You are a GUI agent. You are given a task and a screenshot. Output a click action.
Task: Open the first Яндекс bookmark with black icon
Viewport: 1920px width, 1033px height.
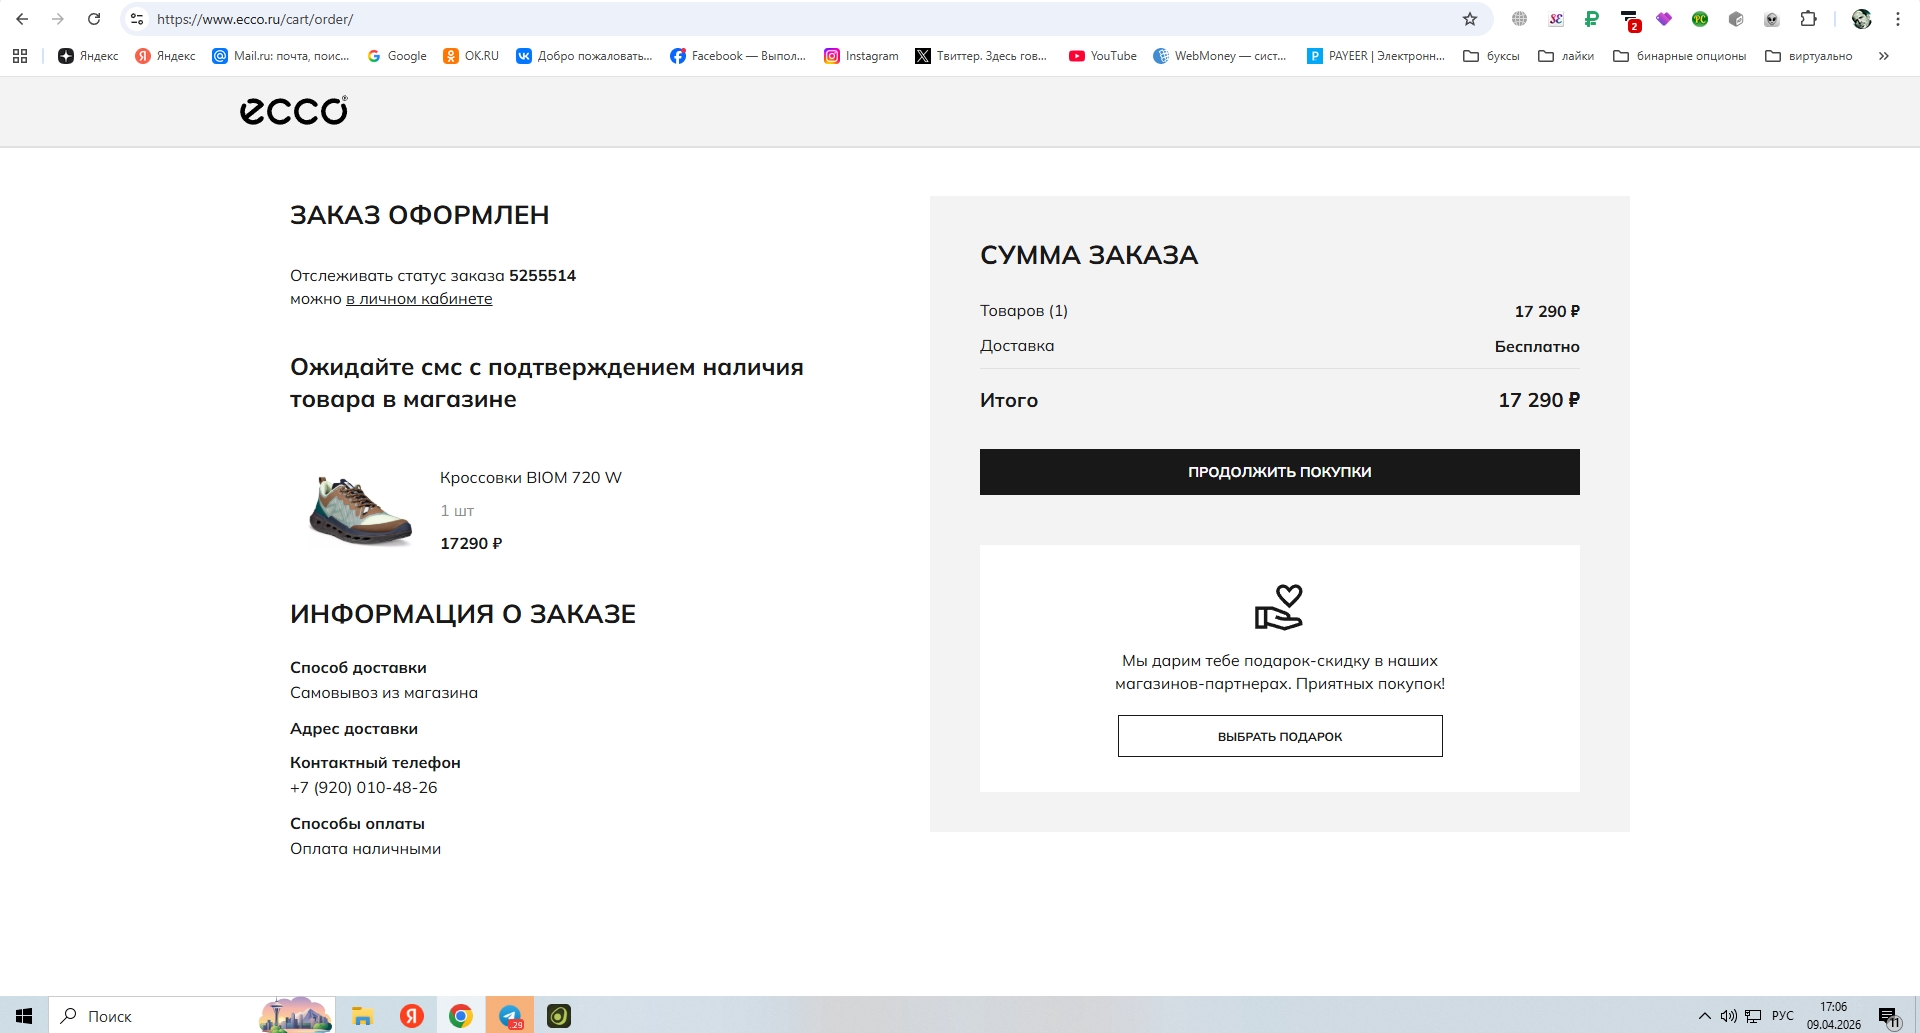point(88,56)
